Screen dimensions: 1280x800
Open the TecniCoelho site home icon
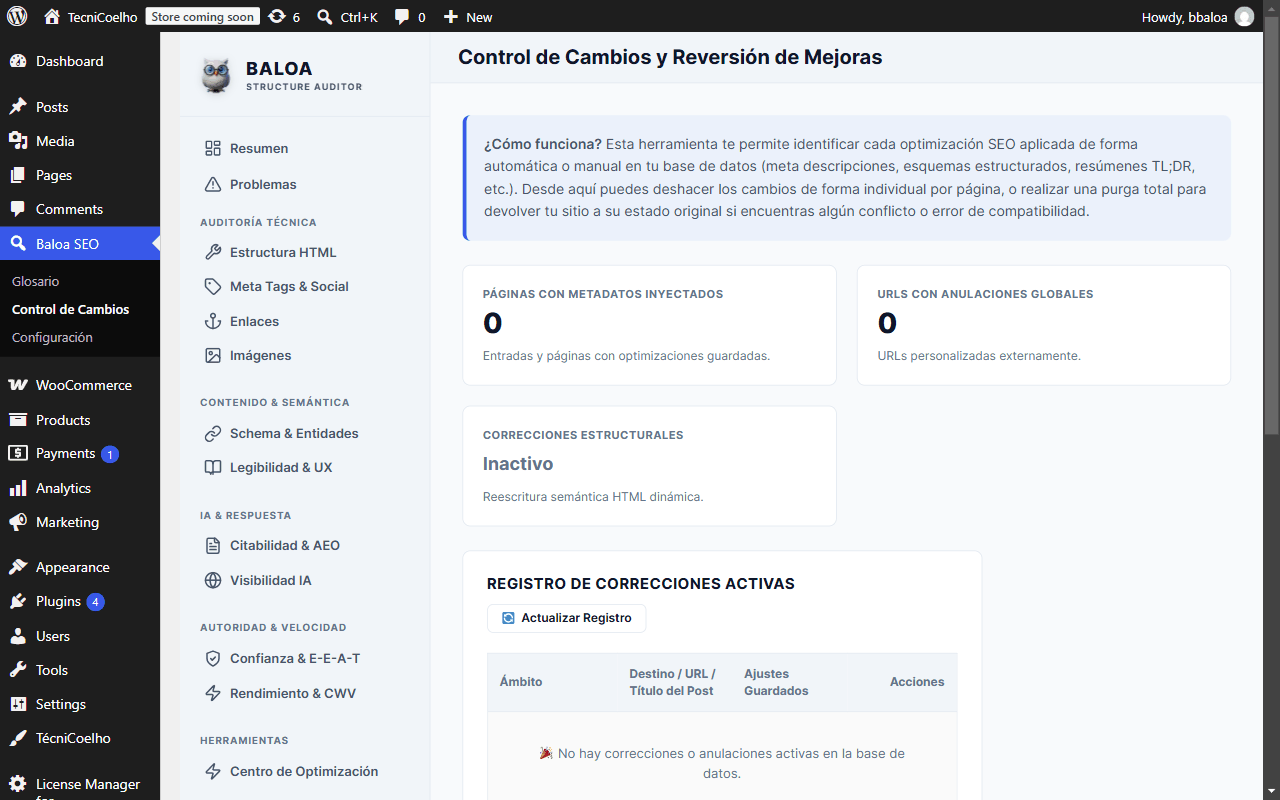click(x=52, y=16)
